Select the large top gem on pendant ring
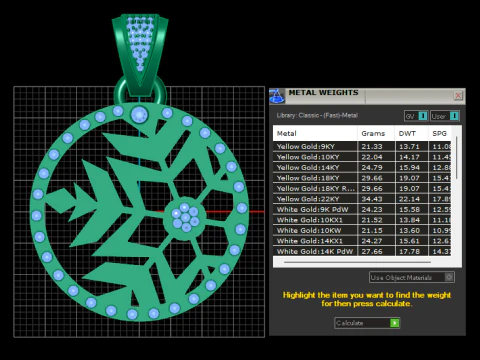Image resolution: width=480 pixels, height=360 pixels. pos(139,115)
